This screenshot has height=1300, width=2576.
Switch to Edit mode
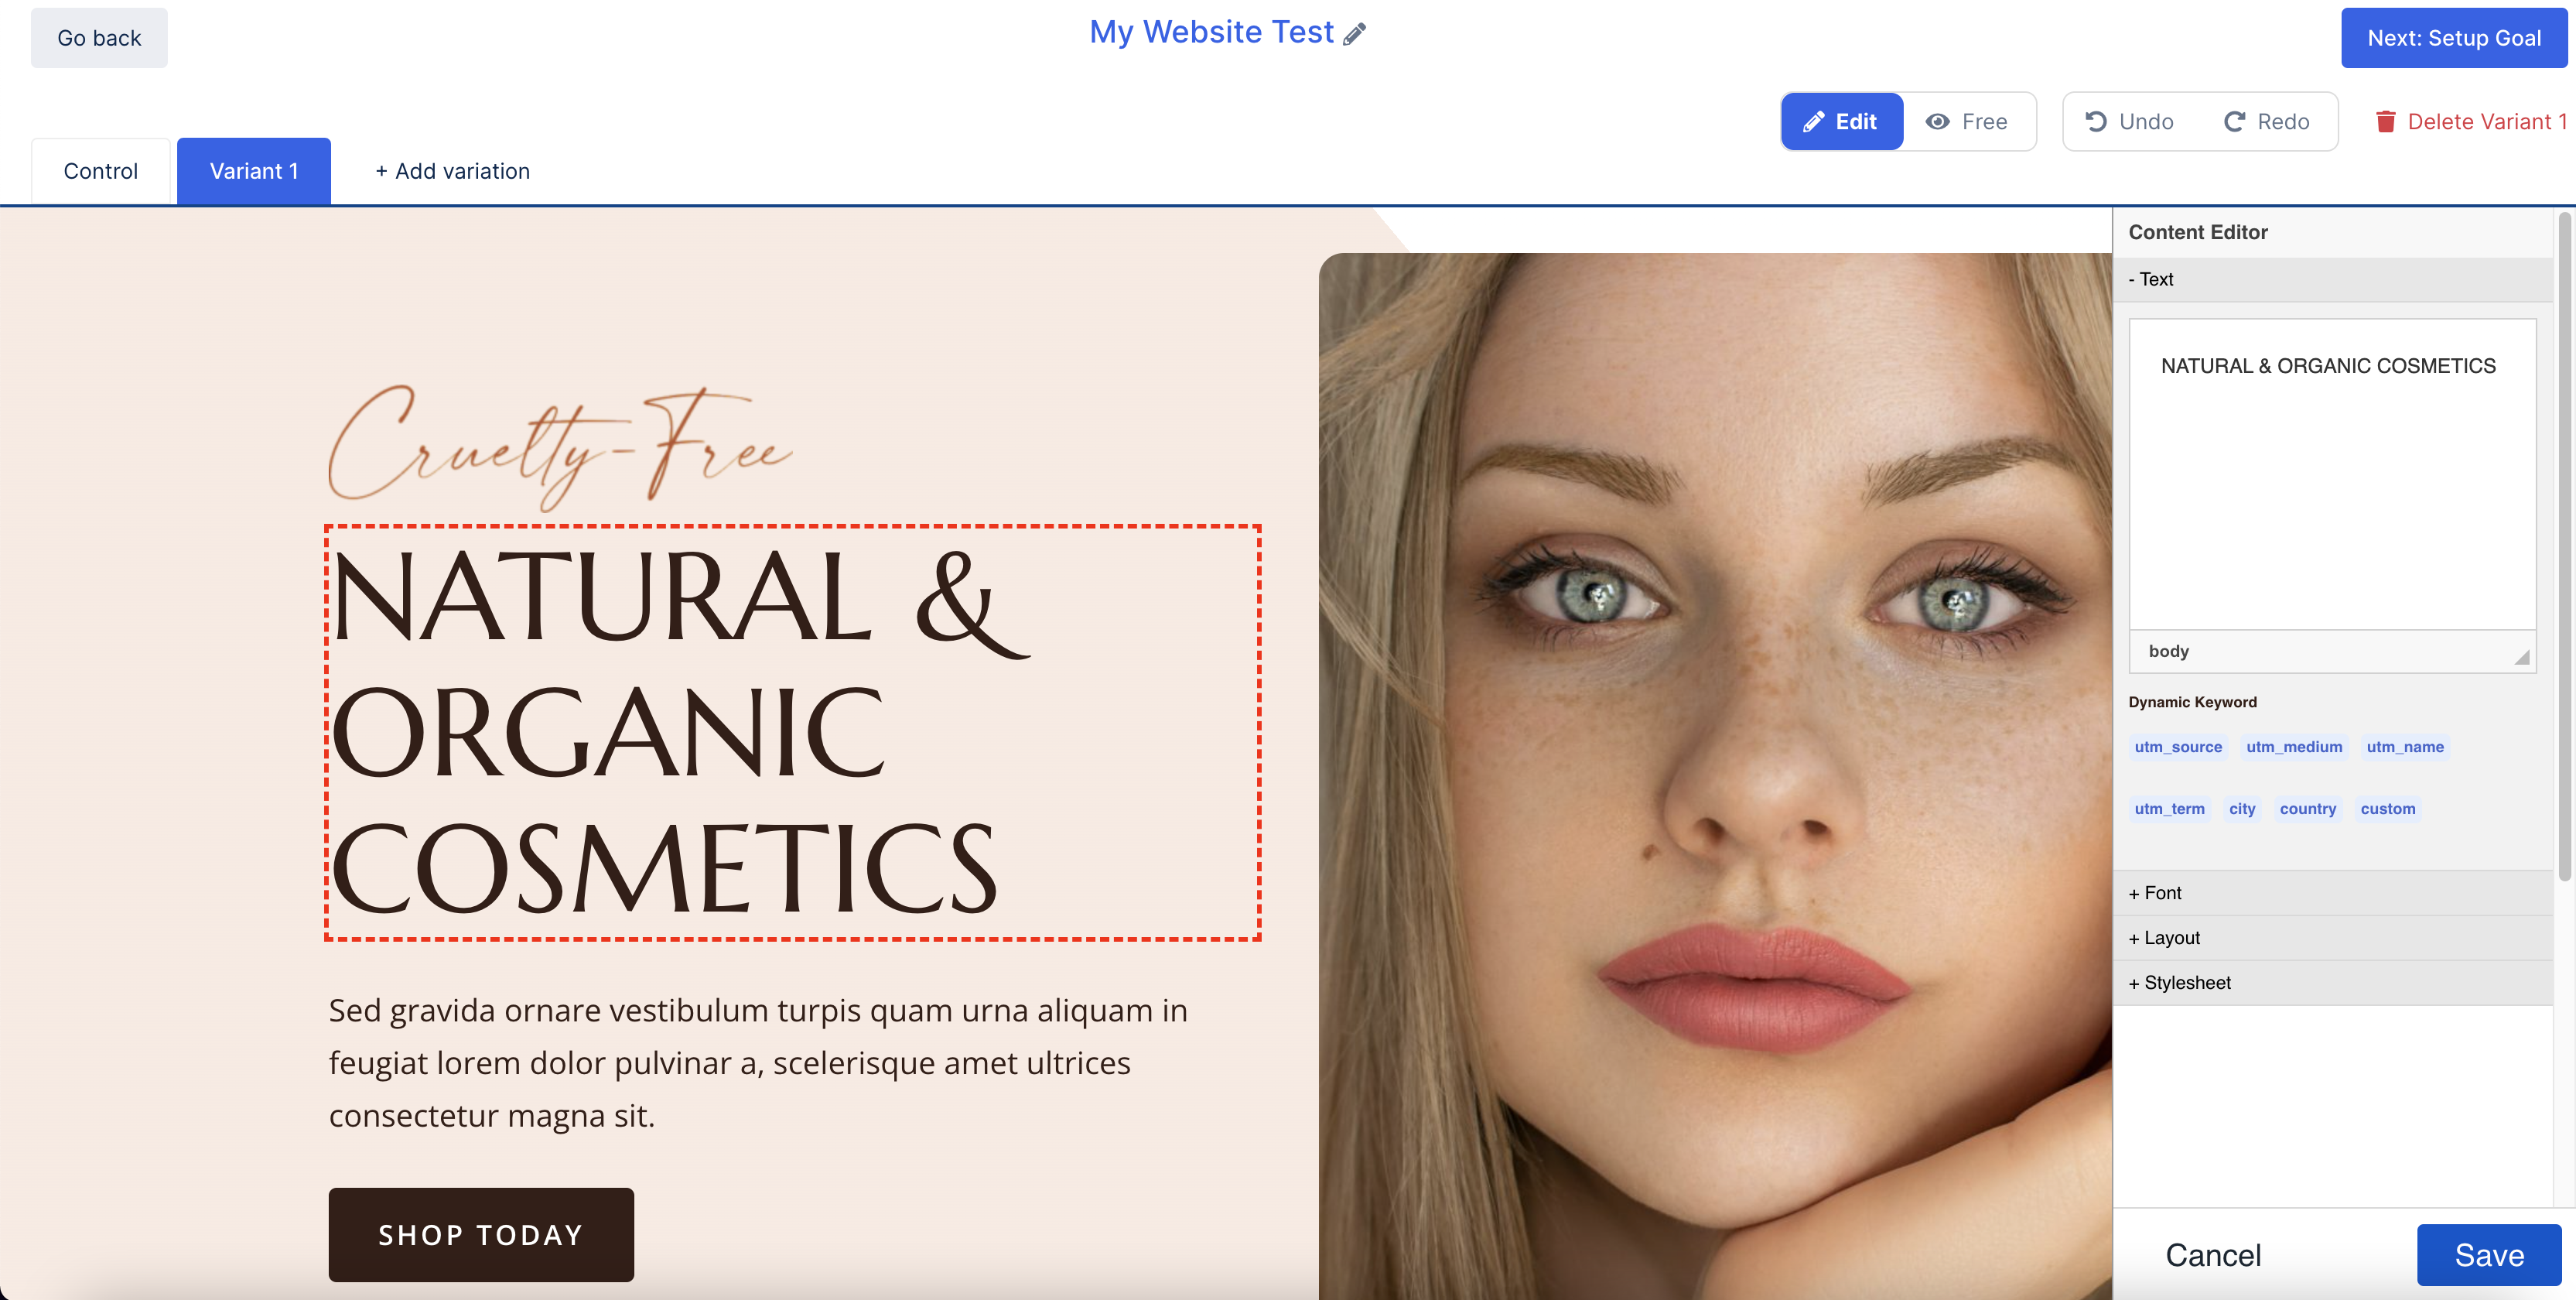click(x=1842, y=122)
